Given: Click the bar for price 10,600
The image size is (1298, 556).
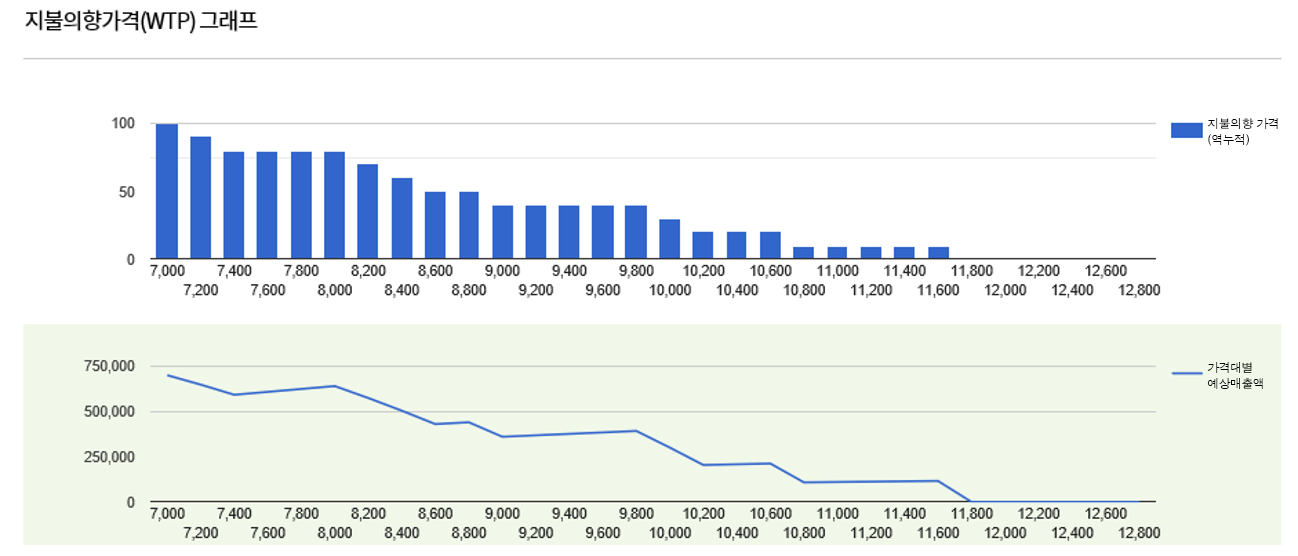Looking at the screenshot, I should click(x=770, y=245).
